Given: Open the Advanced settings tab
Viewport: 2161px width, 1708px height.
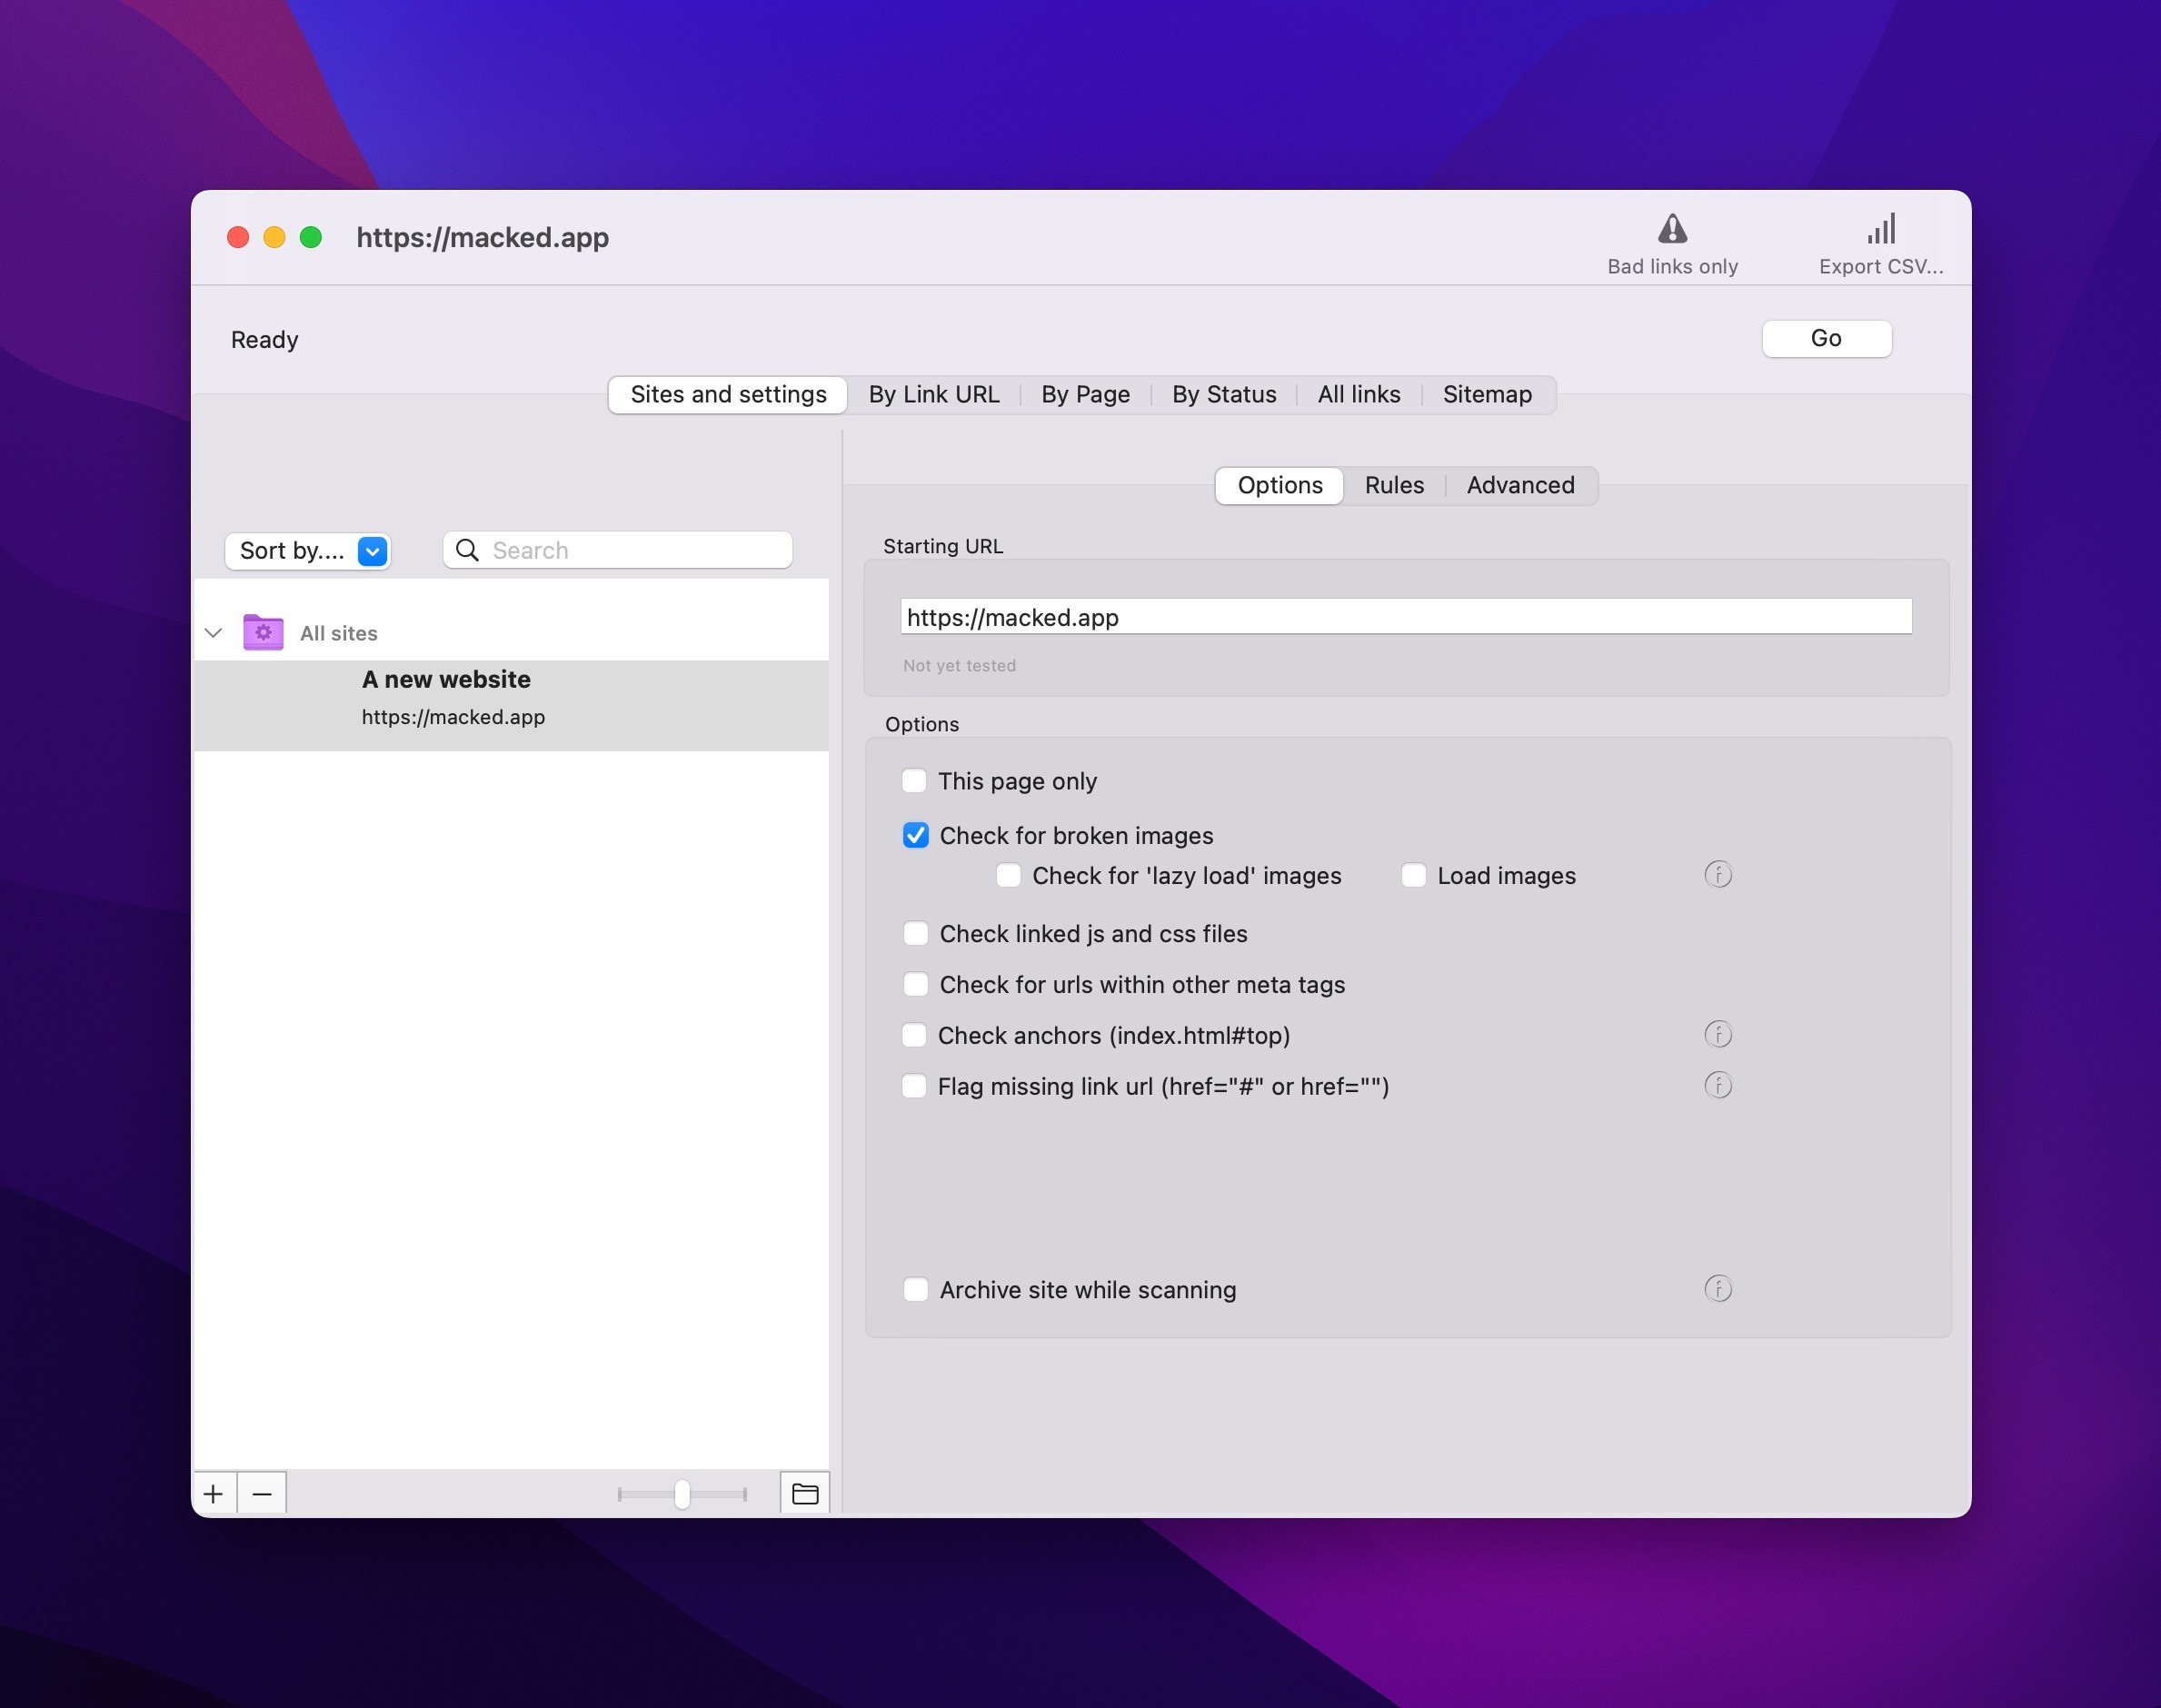Looking at the screenshot, I should coord(1519,485).
